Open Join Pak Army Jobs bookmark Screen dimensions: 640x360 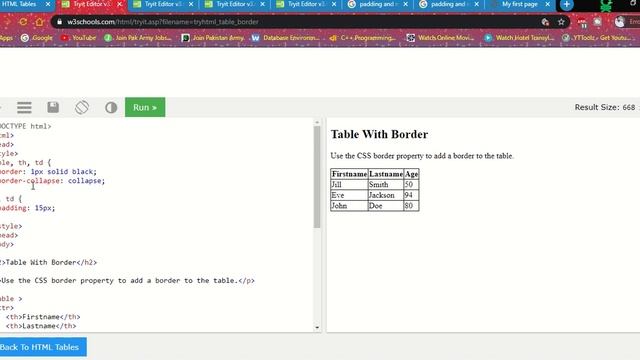pyautogui.click(x=138, y=38)
